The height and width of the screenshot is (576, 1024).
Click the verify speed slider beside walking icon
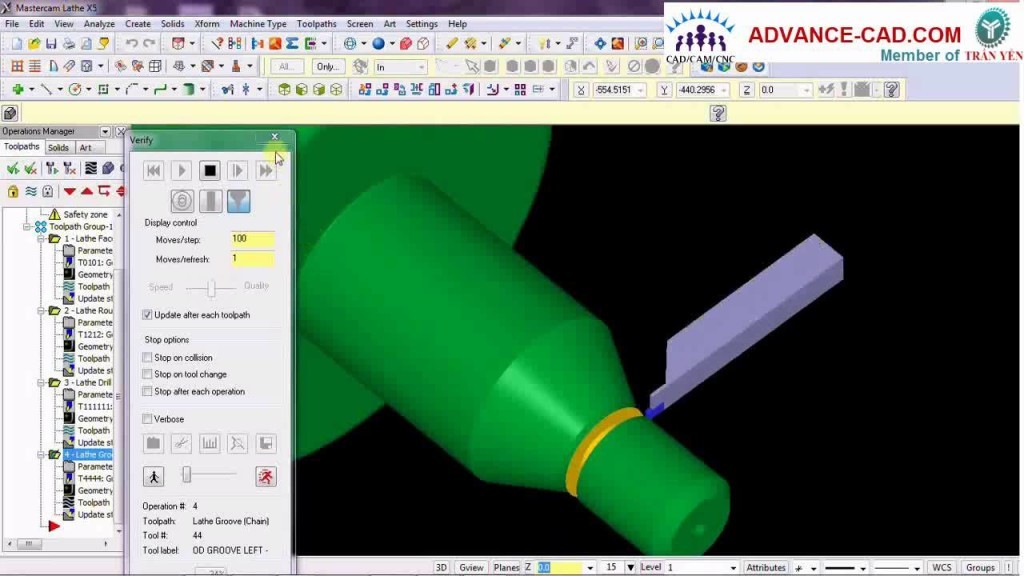(188, 475)
